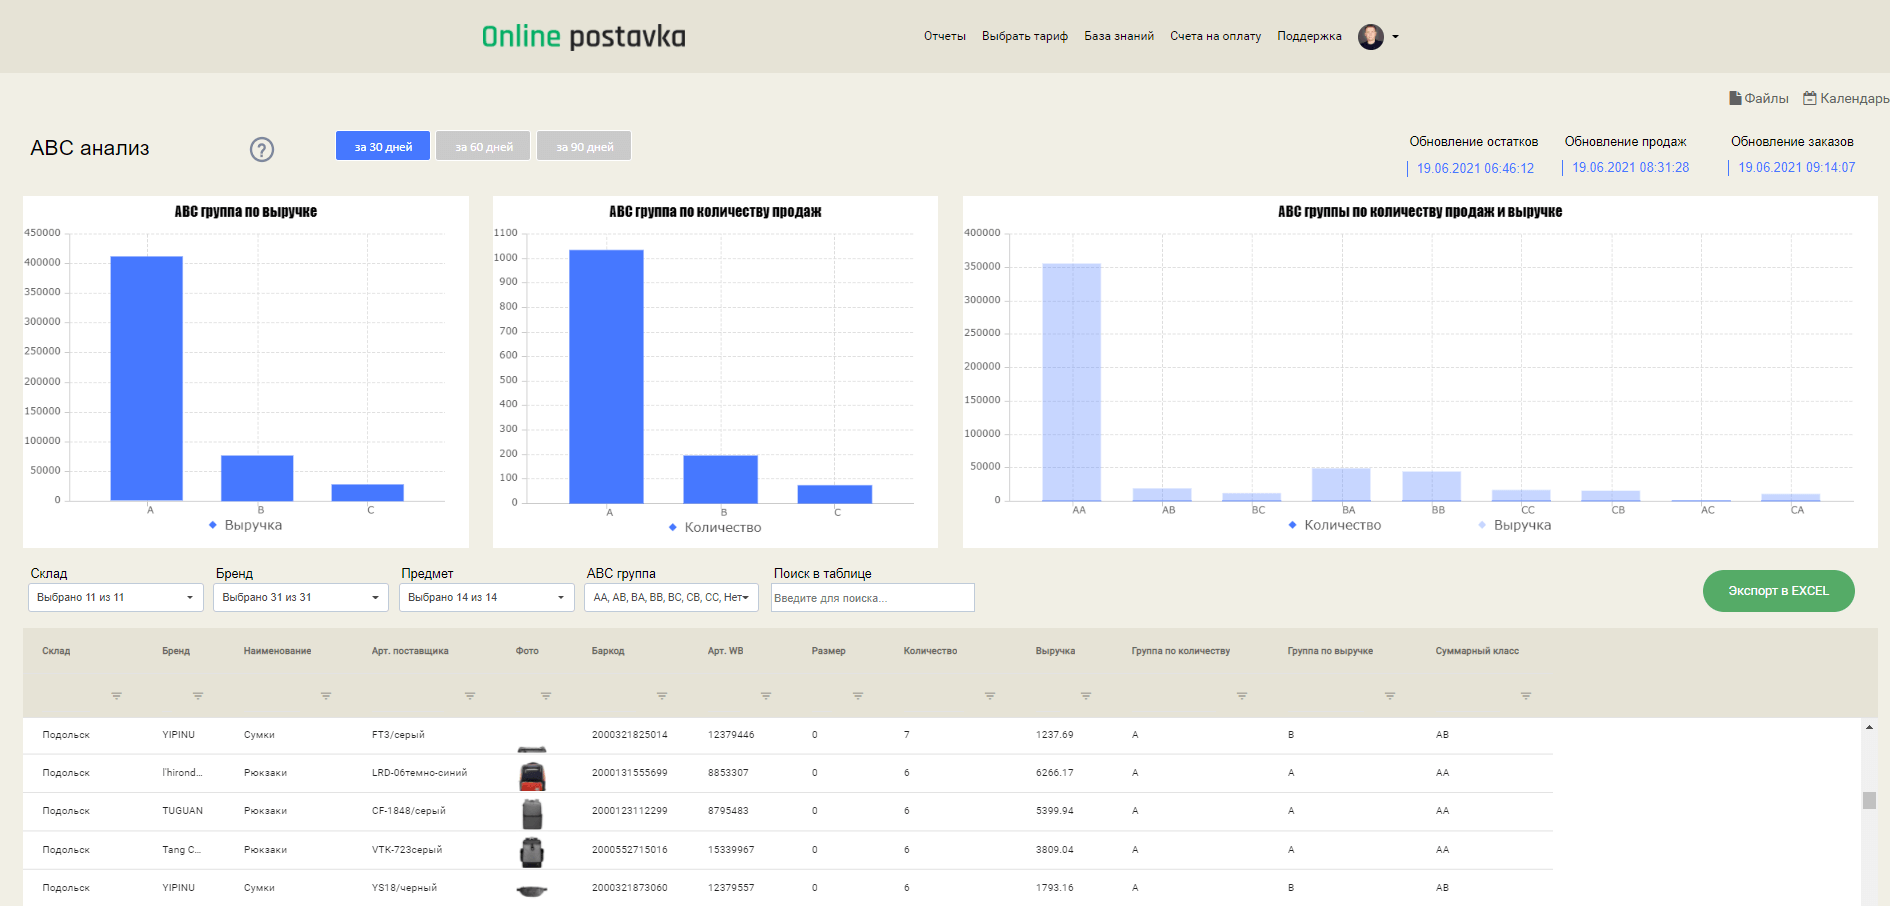Open filter icon under Арт. WB column
Screen dimensions: 1890x906
coord(766,696)
